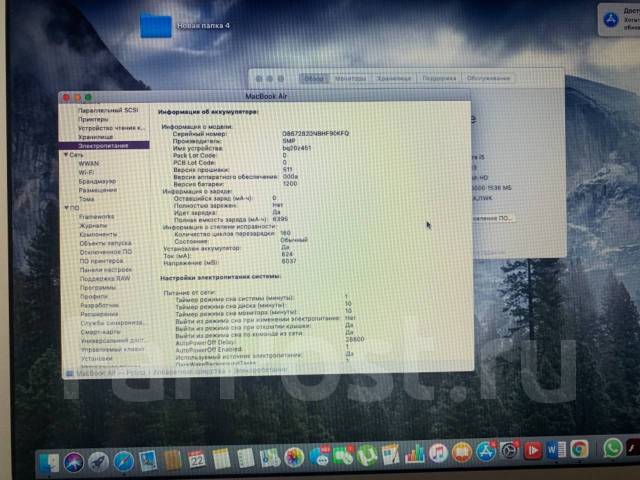Image resolution: width=640 pixels, height=480 pixels.
Task: Open Mail stamp icon in Dock
Action: 147,460
